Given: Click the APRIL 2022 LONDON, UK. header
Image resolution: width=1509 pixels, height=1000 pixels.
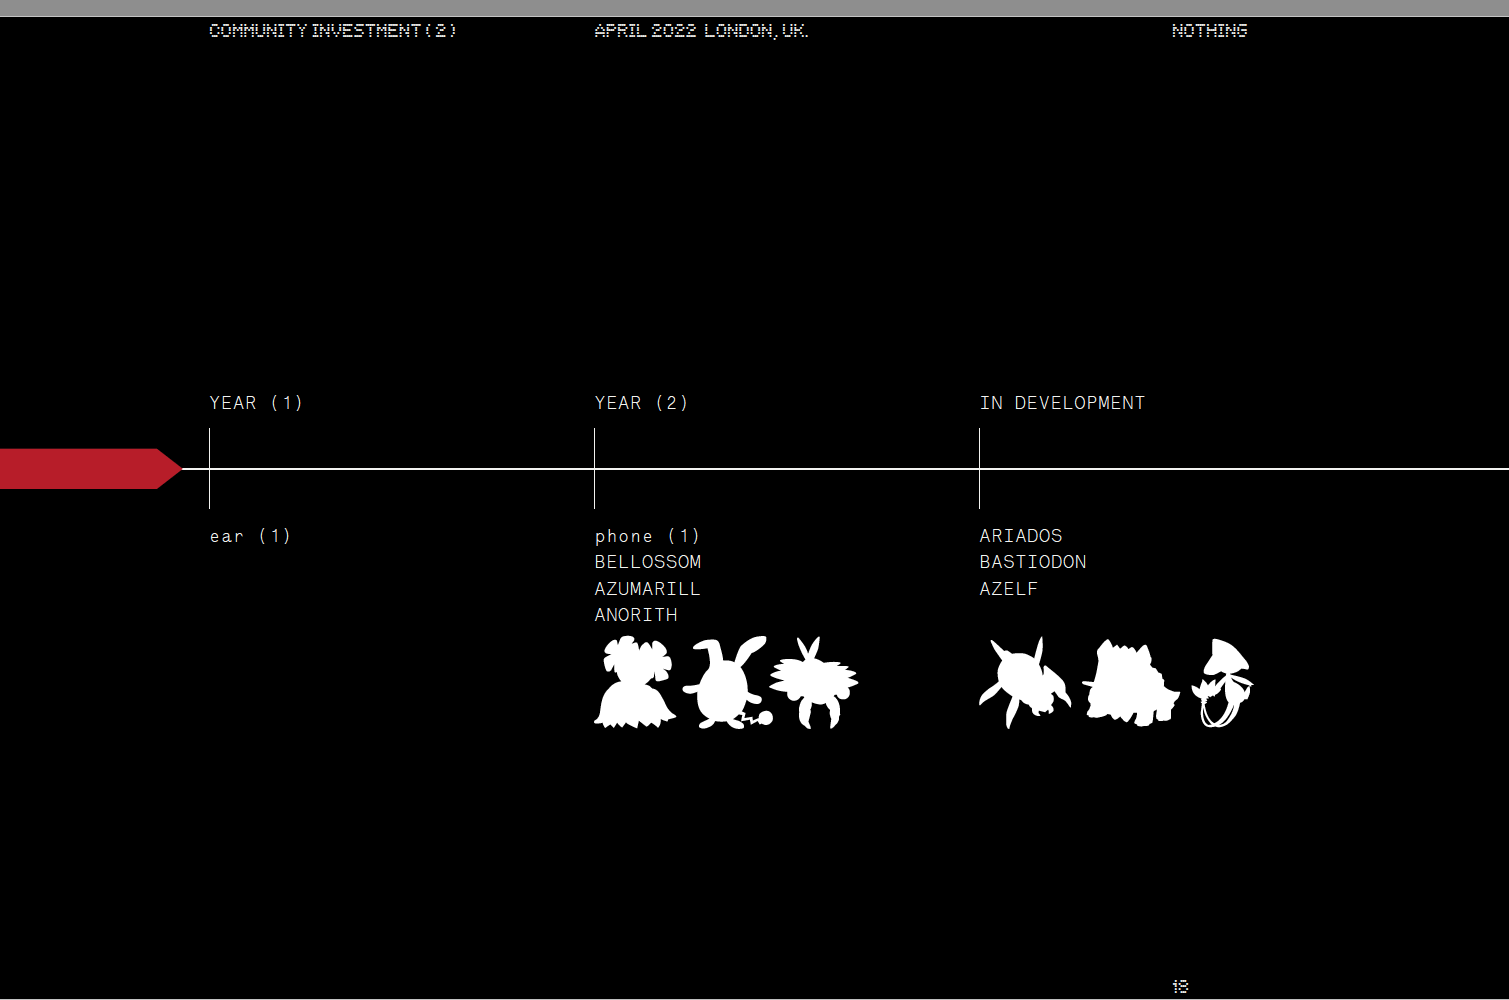Looking at the screenshot, I should coord(701,31).
